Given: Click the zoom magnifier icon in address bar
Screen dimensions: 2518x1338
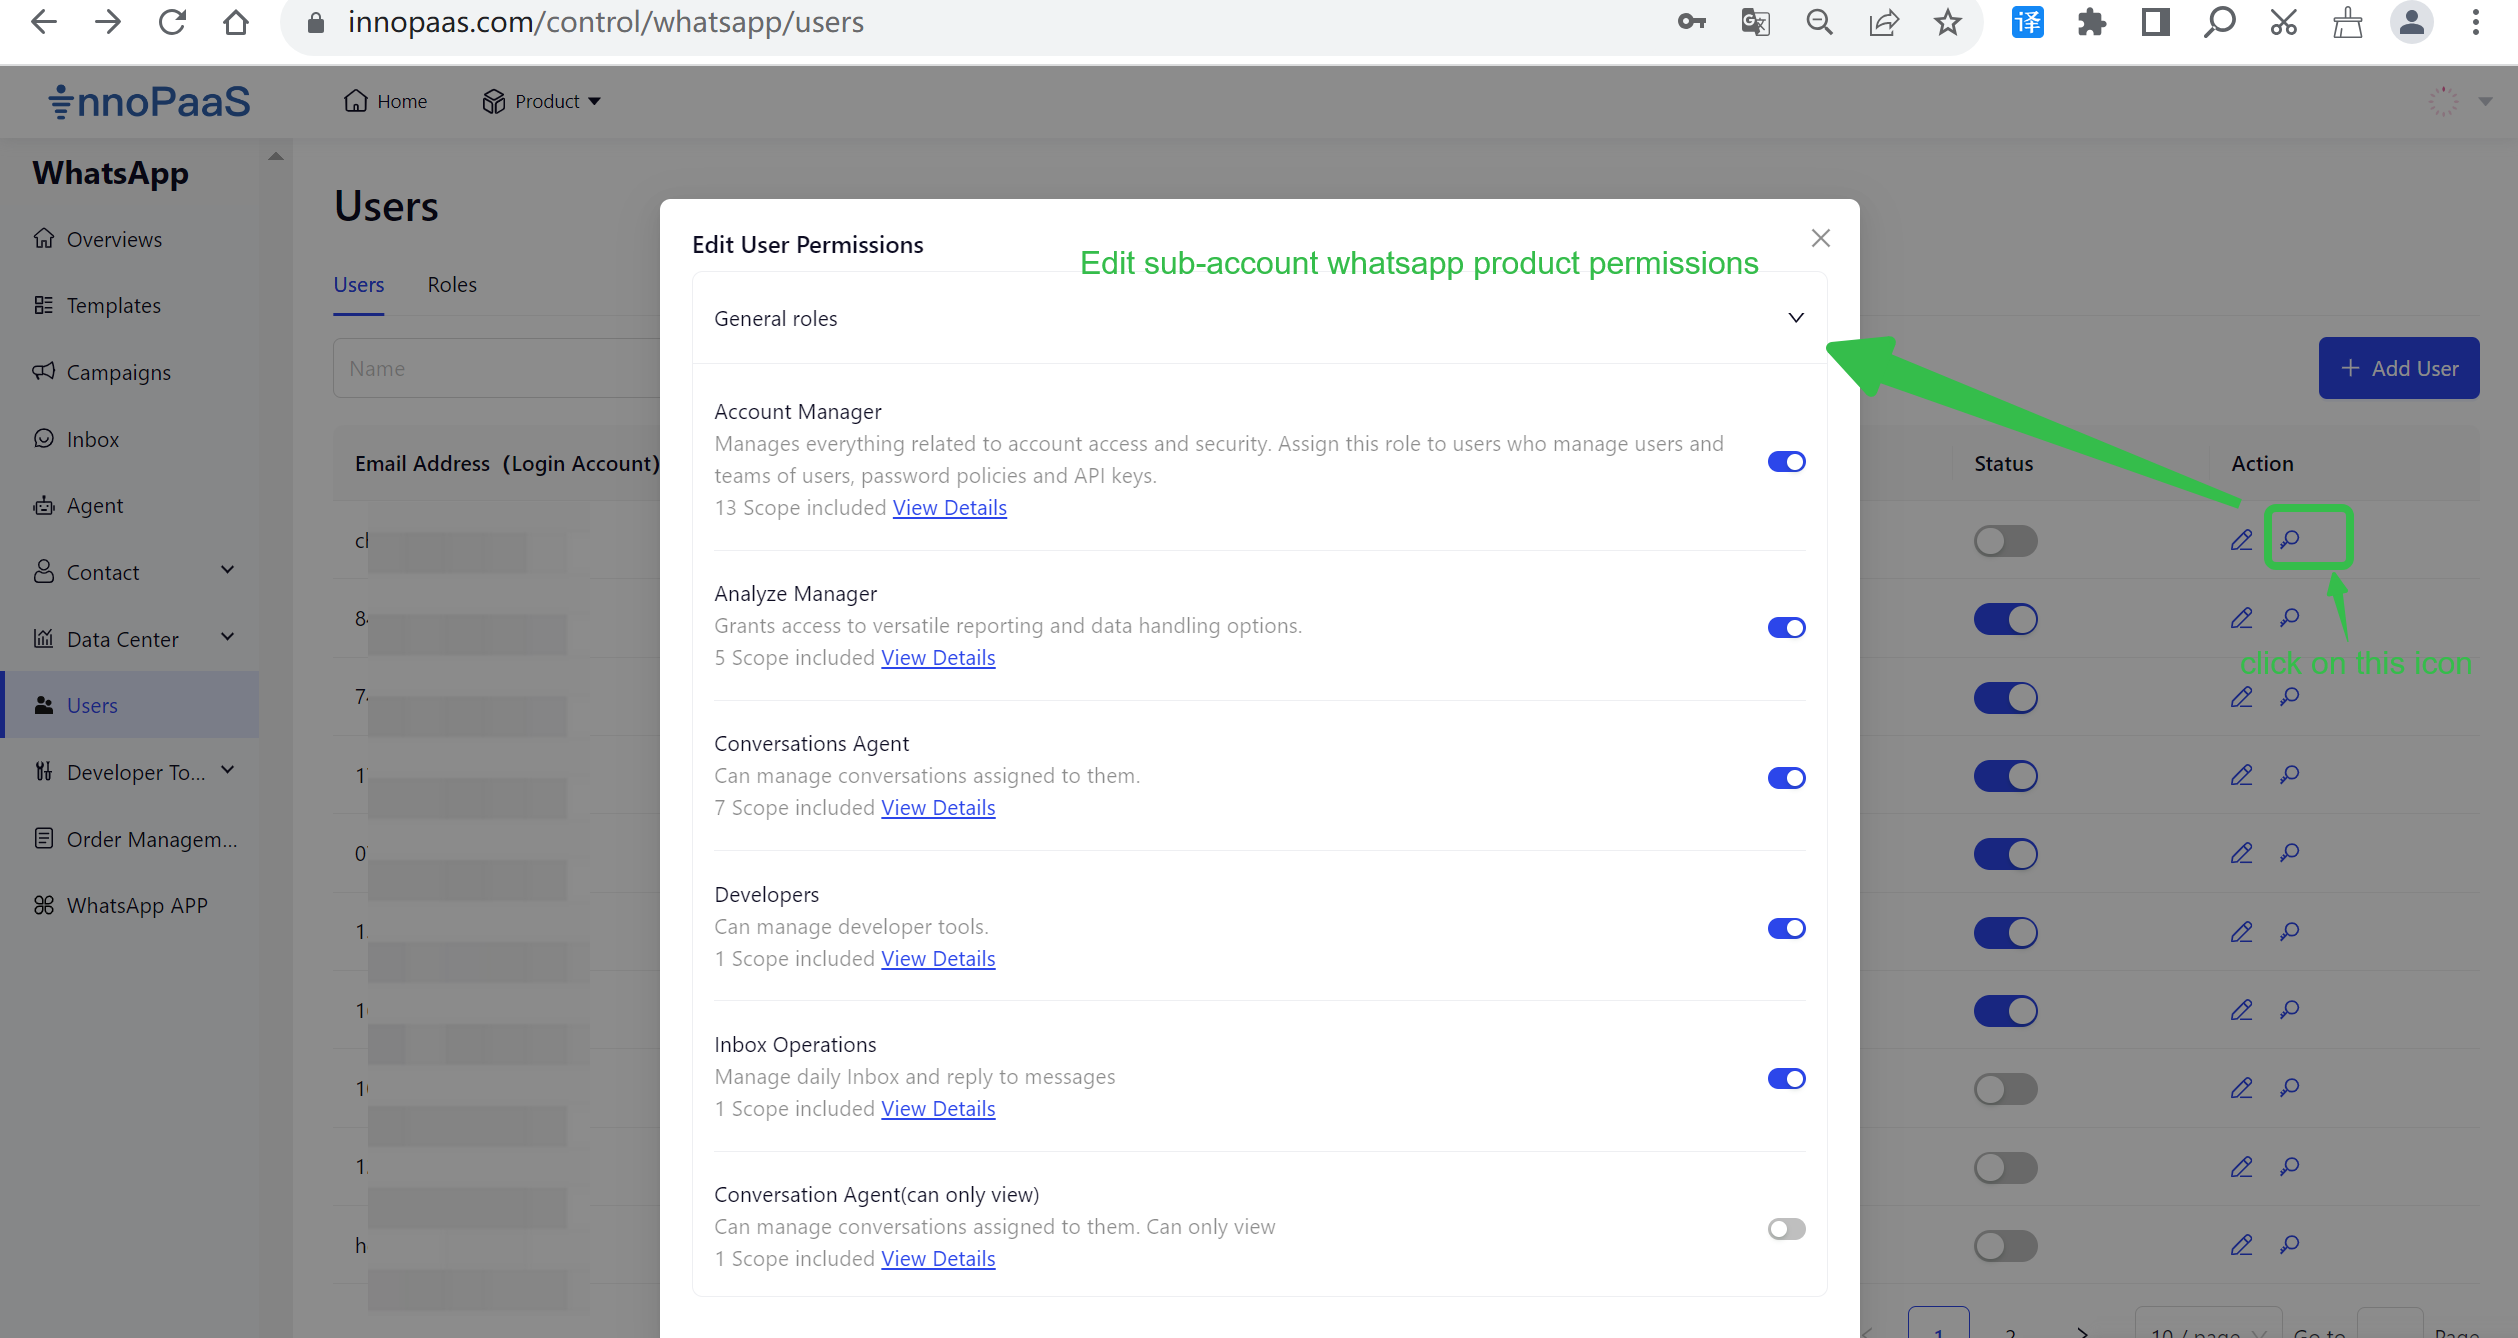Looking at the screenshot, I should click(1819, 22).
